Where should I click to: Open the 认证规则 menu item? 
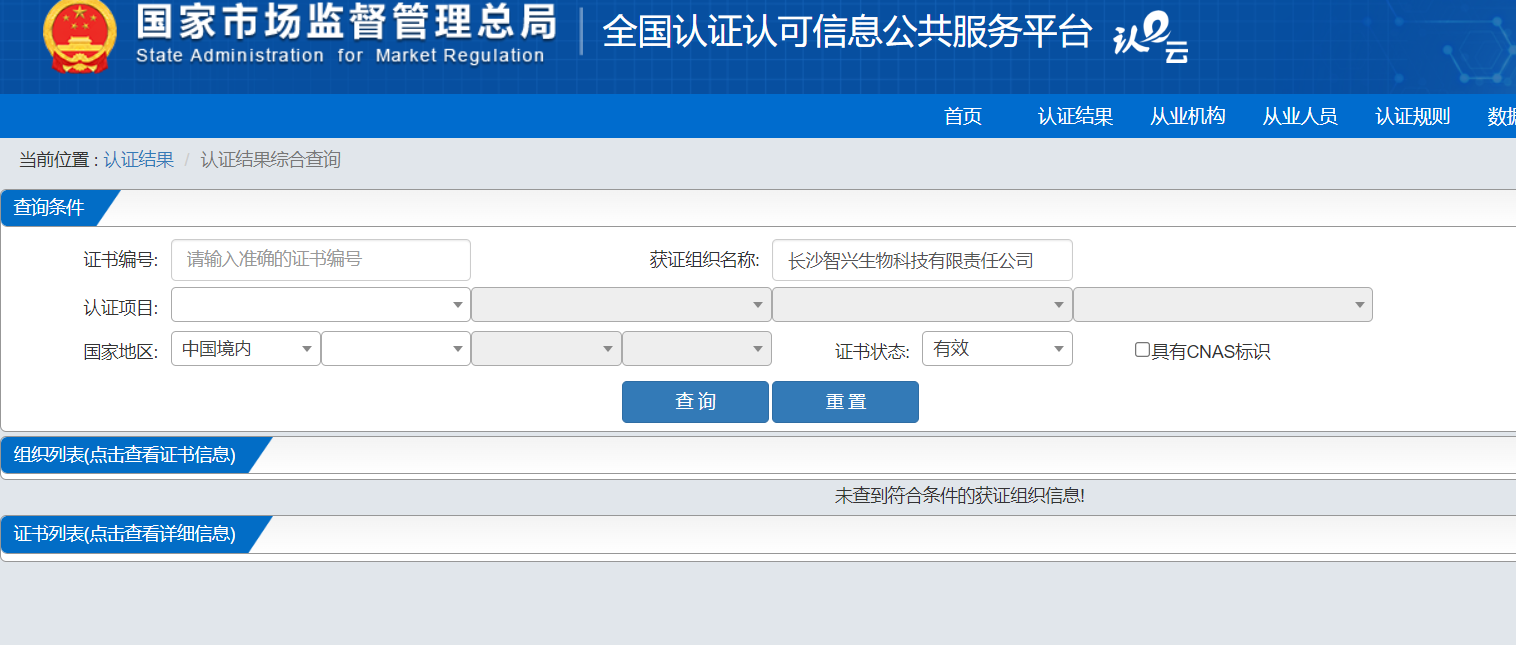pyautogui.click(x=1412, y=116)
